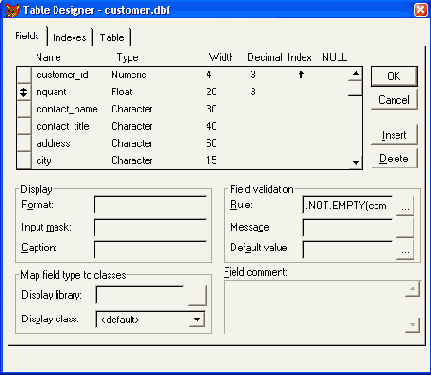Expand the Display class dropdown
Viewport: 431px width, 375px height.
[x=197, y=319]
